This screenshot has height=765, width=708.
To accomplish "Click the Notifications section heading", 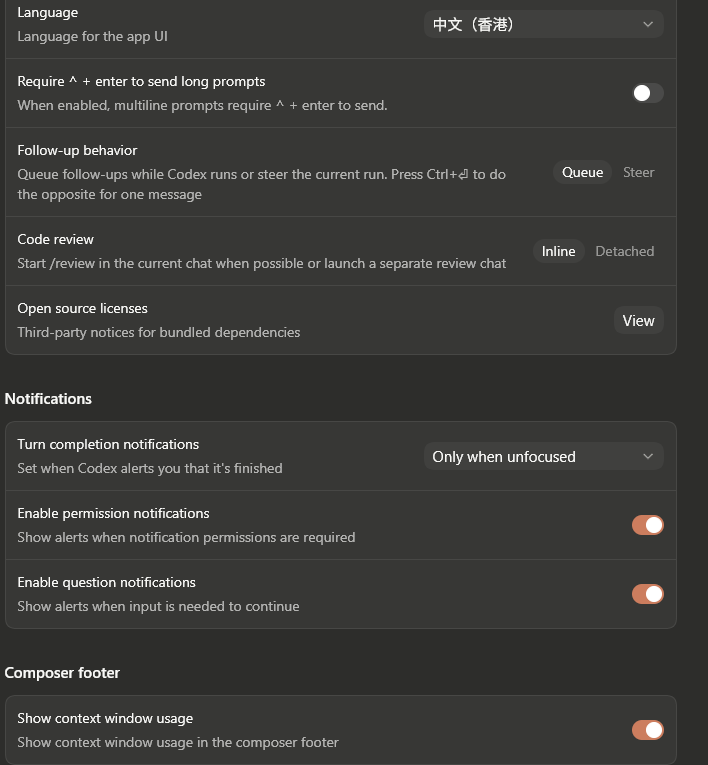I will point(48,399).
